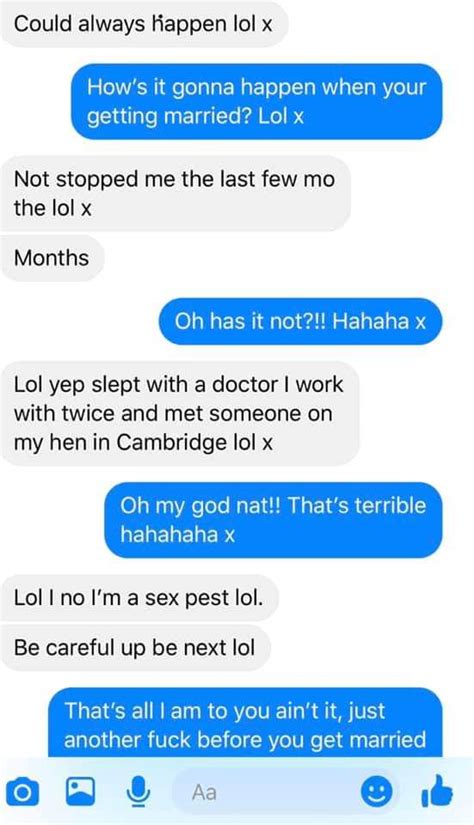Tap the 'How's it gonna happen' blue bubble

click(257, 101)
